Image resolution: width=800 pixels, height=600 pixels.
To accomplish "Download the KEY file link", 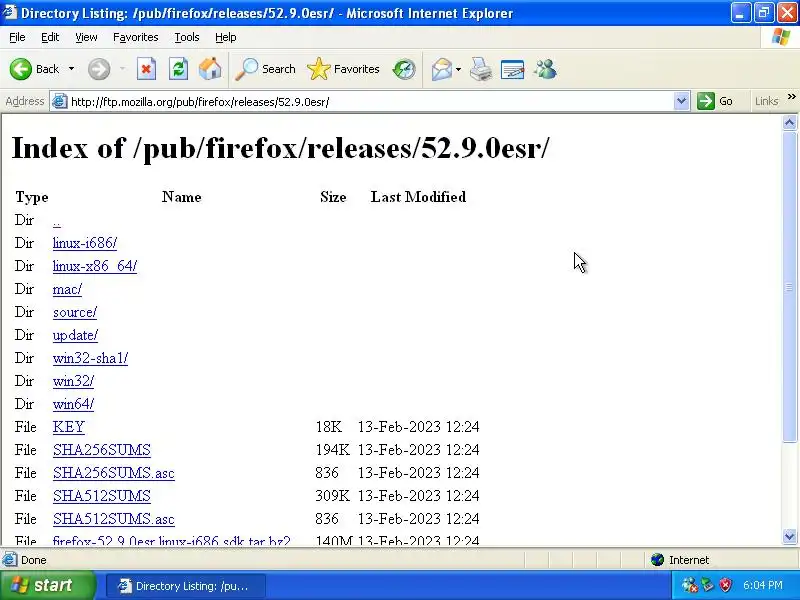I will tap(68, 427).
